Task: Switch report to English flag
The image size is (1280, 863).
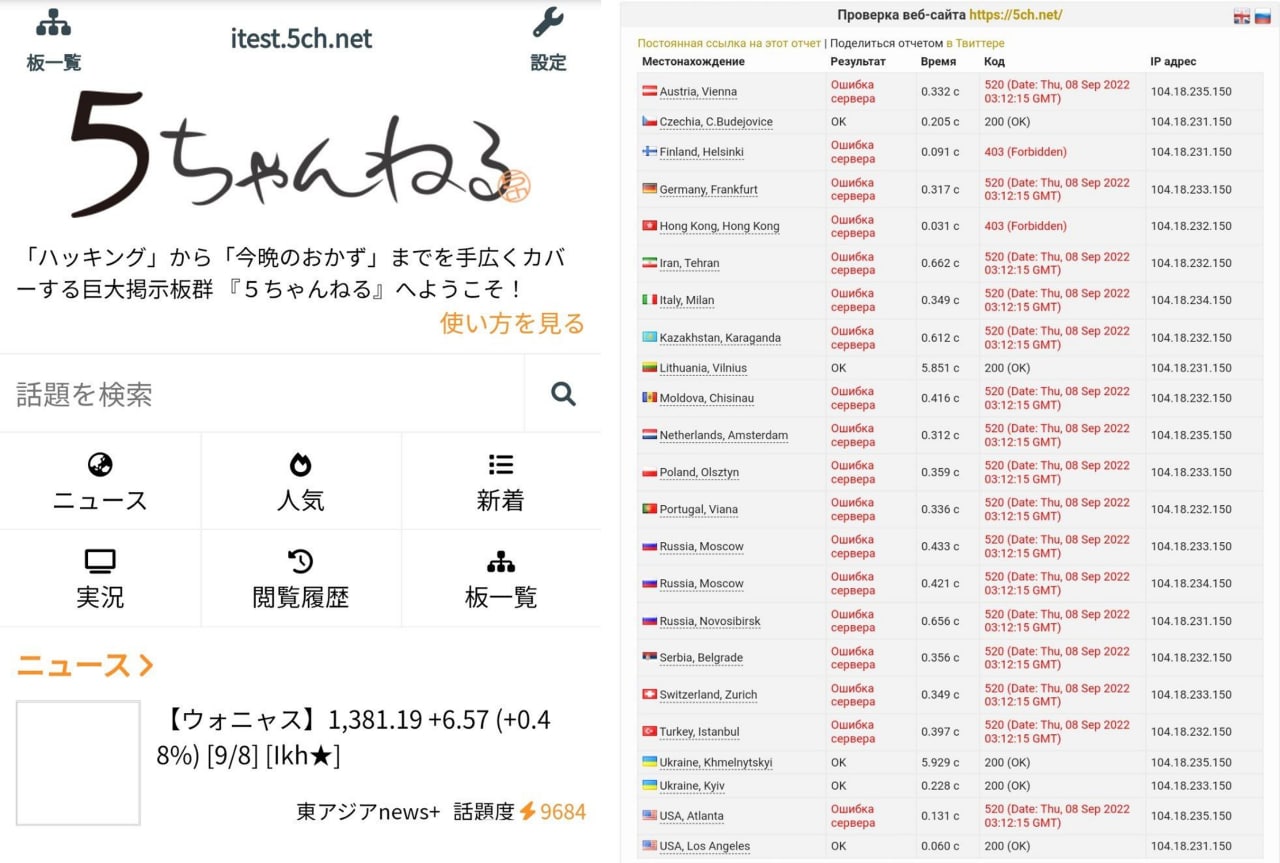Action: (x=1241, y=16)
